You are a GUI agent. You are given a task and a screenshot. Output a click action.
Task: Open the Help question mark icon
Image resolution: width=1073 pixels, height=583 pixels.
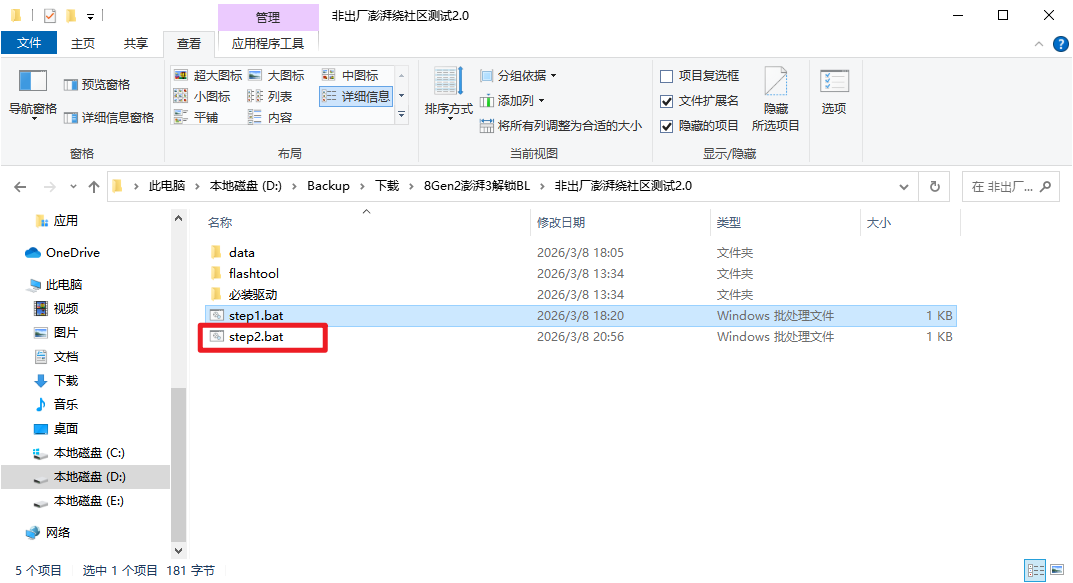pyautogui.click(x=1060, y=44)
